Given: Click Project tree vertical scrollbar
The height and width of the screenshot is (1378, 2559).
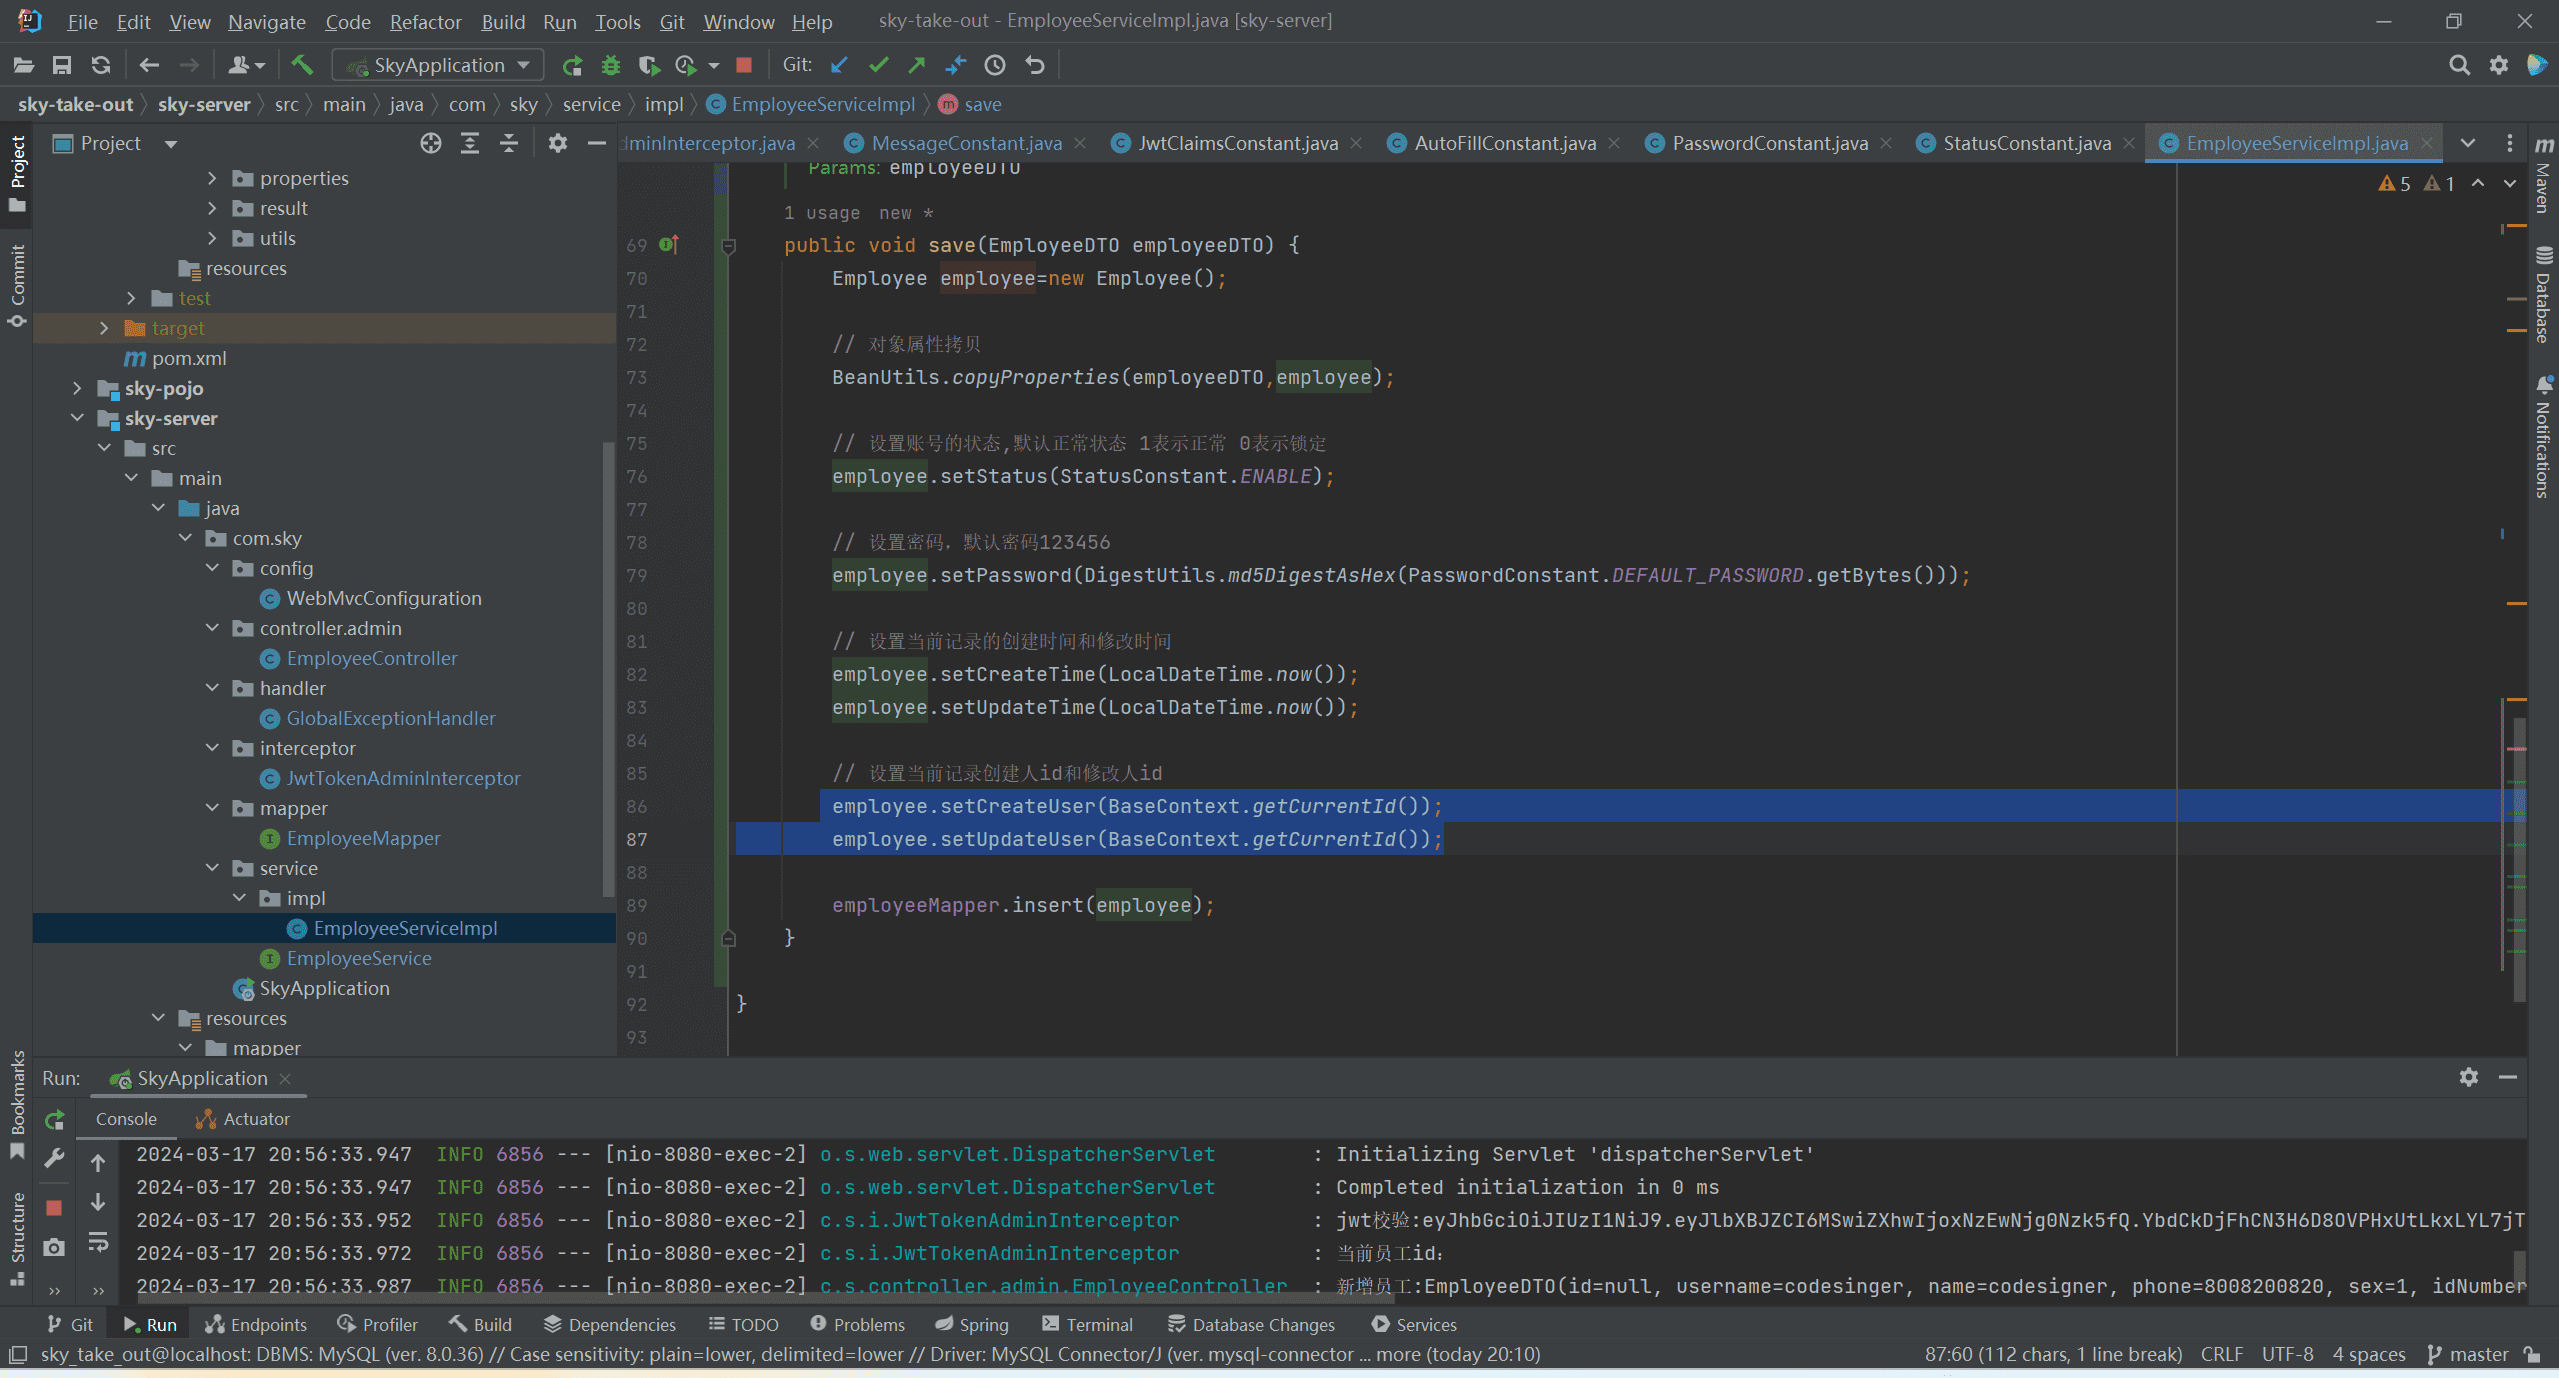Looking at the screenshot, I should coord(608,668).
